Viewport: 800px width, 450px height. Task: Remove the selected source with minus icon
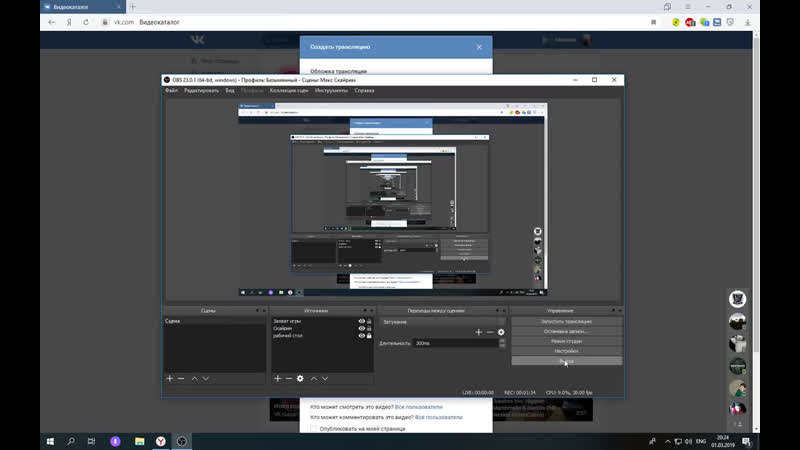pos(289,379)
